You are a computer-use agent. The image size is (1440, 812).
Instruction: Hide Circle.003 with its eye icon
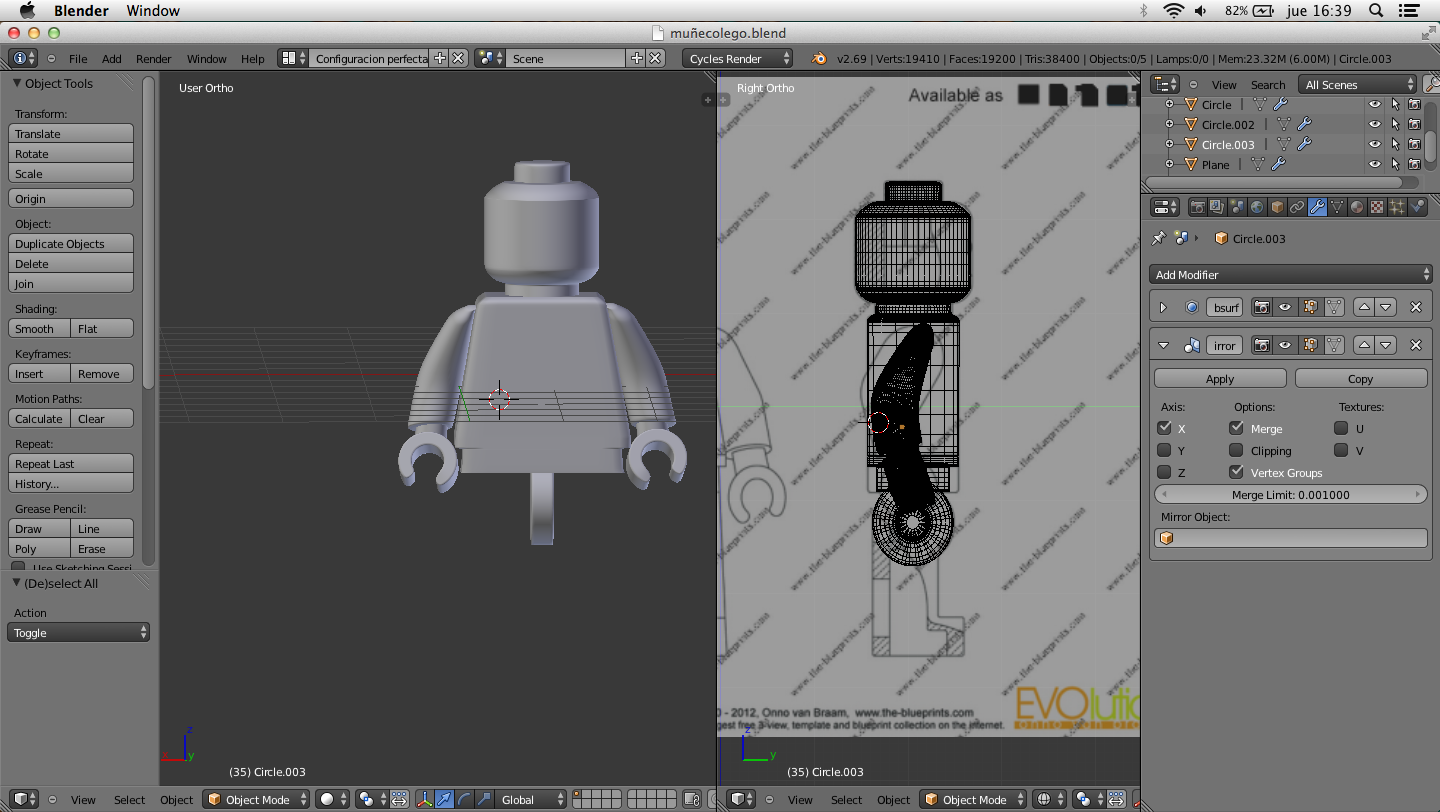tap(1375, 144)
